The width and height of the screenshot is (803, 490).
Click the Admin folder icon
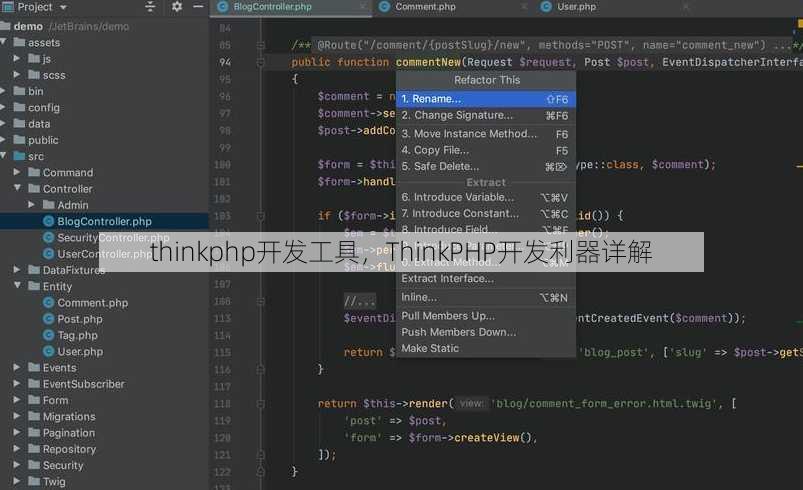49,205
